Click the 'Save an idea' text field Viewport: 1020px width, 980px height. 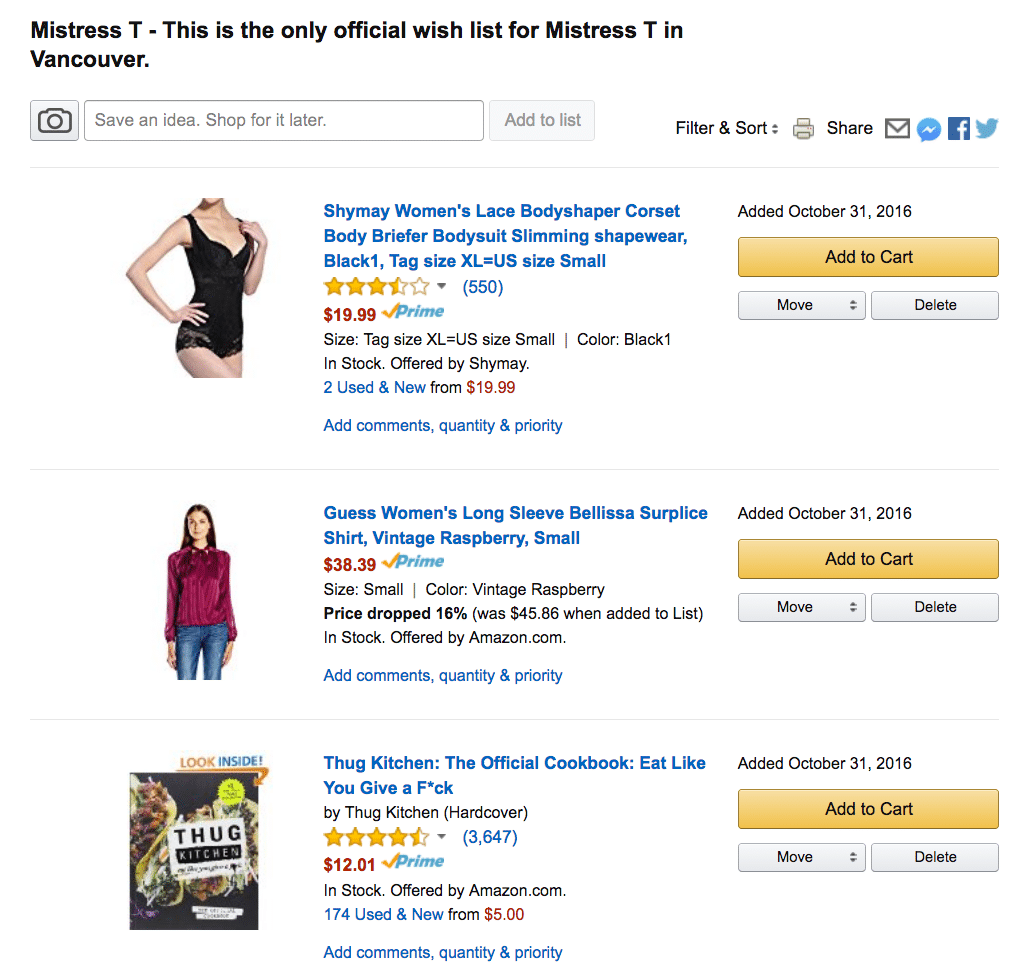click(284, 120)
